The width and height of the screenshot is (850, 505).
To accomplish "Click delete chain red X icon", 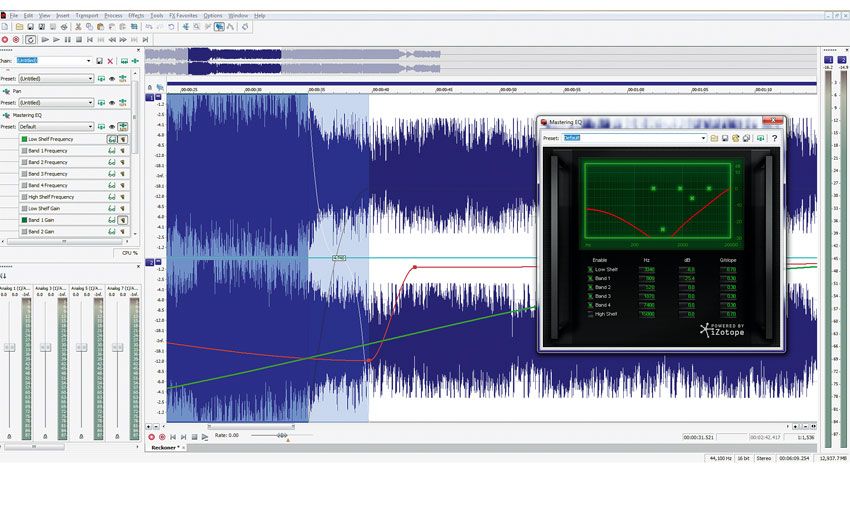I will click(x=110, y=61).
